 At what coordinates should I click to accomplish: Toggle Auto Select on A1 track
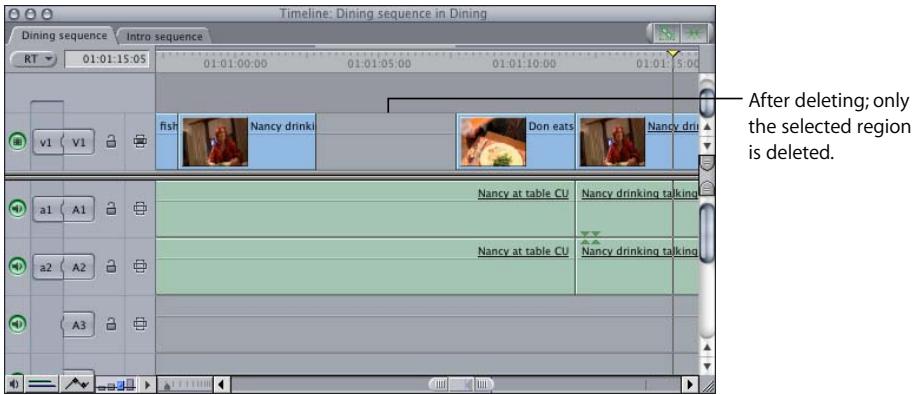pyautogui.click(x=139, y=208)
